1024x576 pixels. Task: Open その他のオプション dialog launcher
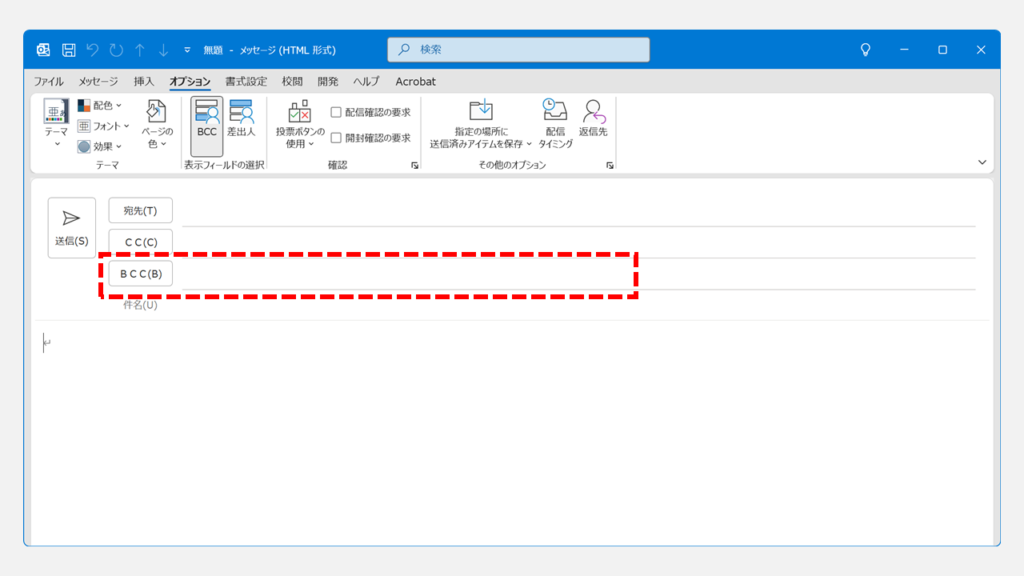click(610, 166)
